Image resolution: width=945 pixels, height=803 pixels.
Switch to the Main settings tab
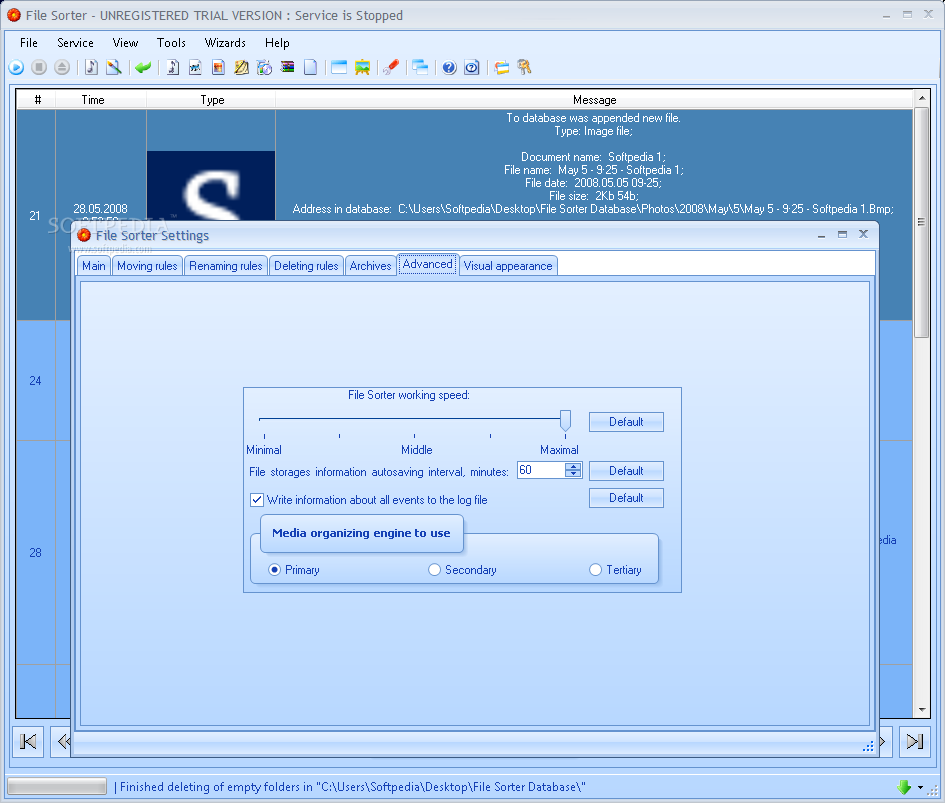94,266
